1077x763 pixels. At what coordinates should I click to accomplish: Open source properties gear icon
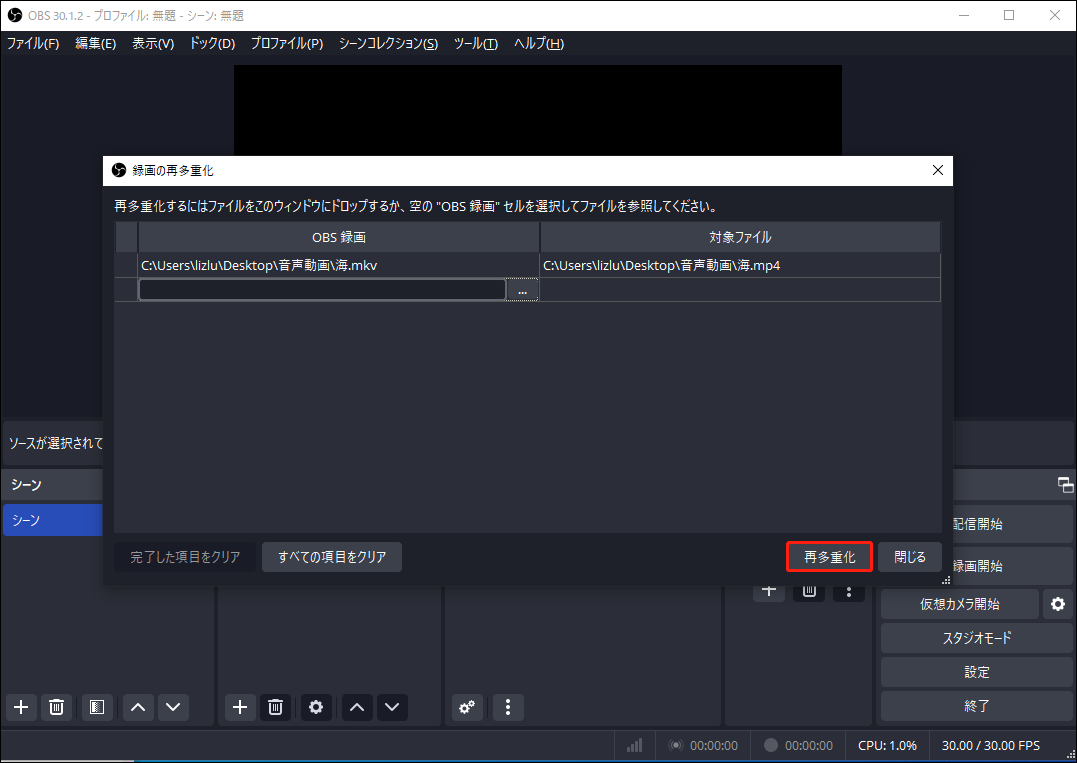[x=316, y=707]
